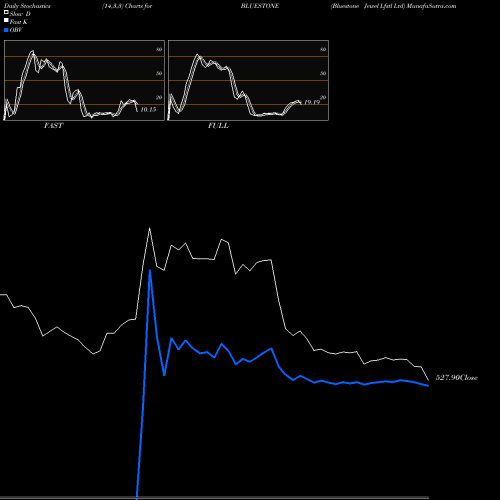The width and height of the screenshot is (500, 500).
Task: Click the 50 level label in FULL chart
Action: point(323,73)
